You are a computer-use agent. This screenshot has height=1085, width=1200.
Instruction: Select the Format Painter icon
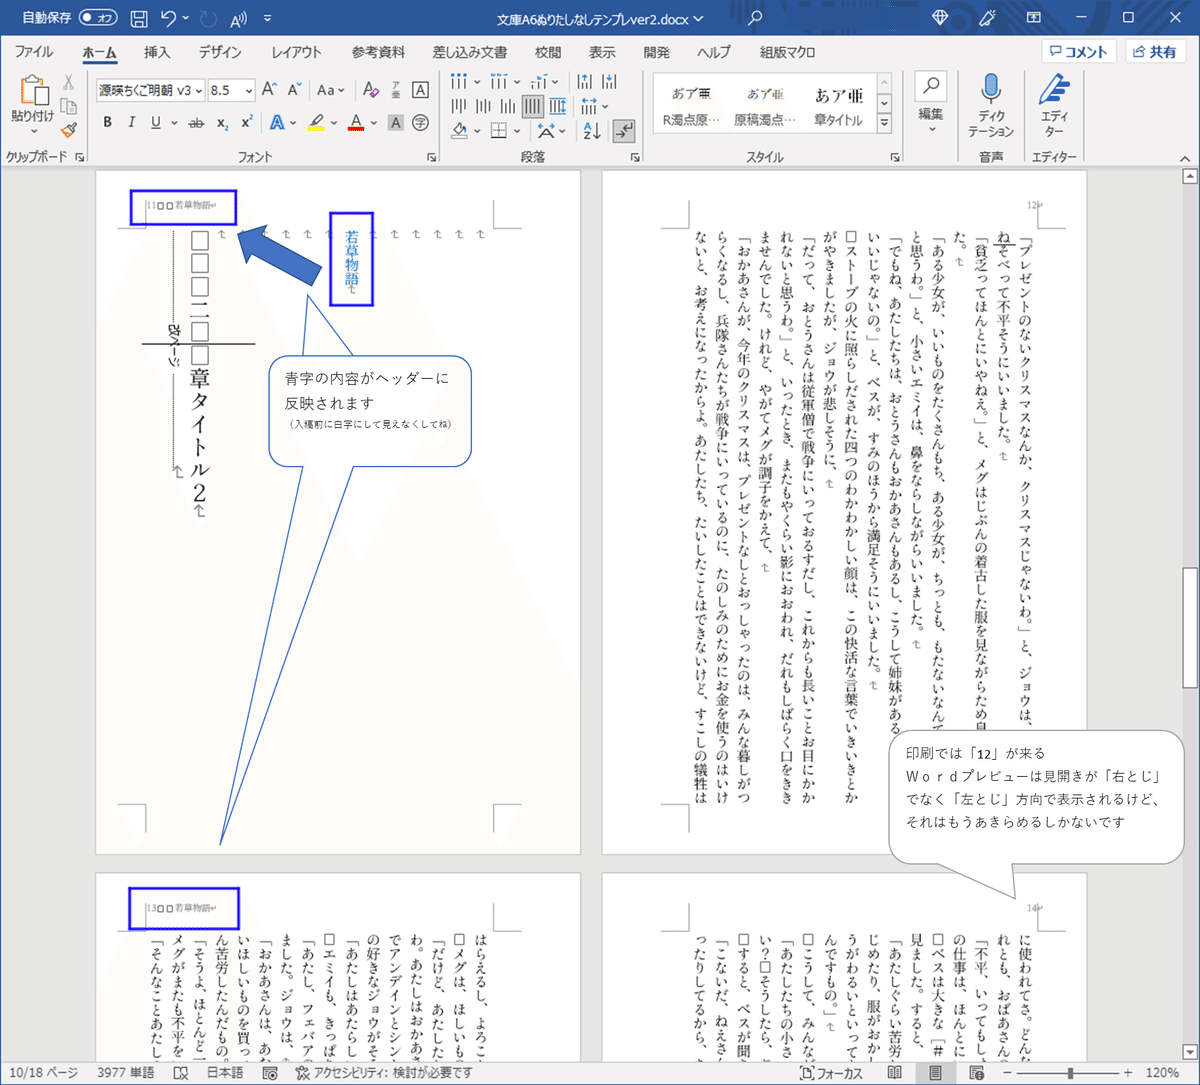tap(69, 130)
